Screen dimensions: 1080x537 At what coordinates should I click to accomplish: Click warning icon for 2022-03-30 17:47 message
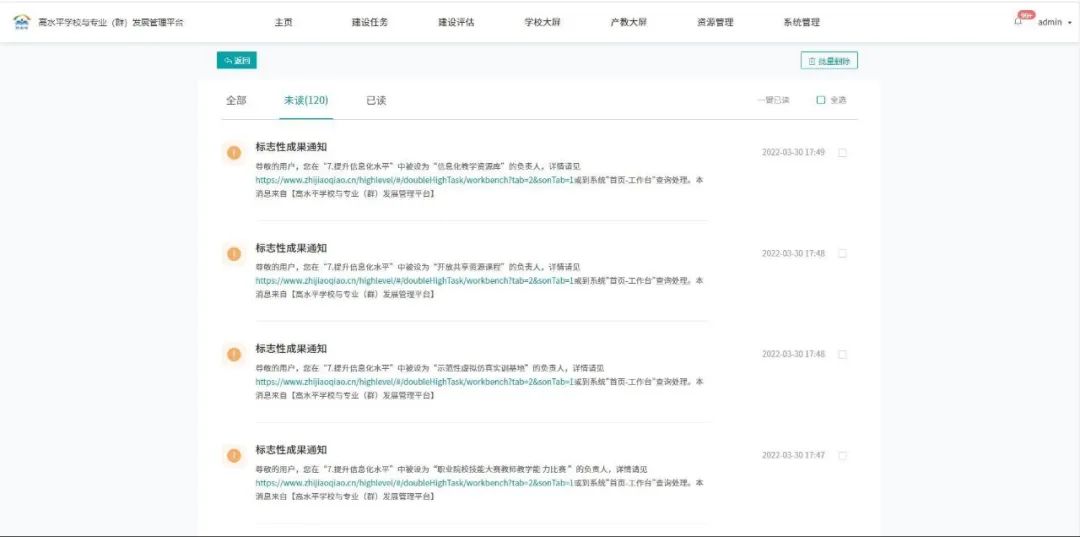[x=234, y=455]
